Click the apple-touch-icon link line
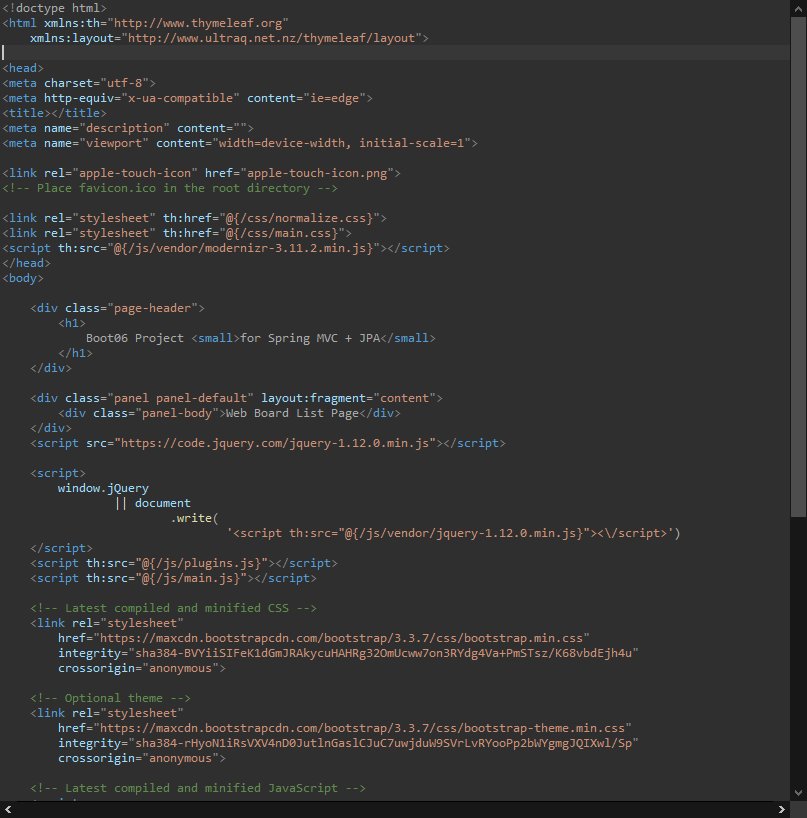The height and width of the screenshot is (818, 807). (201, 173)
